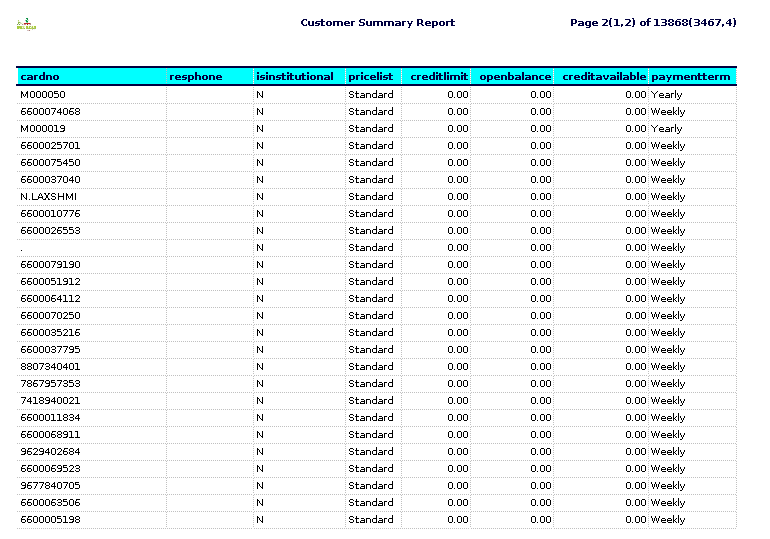Click Standard pricelist in 8807340401 row

click(371, 367)
